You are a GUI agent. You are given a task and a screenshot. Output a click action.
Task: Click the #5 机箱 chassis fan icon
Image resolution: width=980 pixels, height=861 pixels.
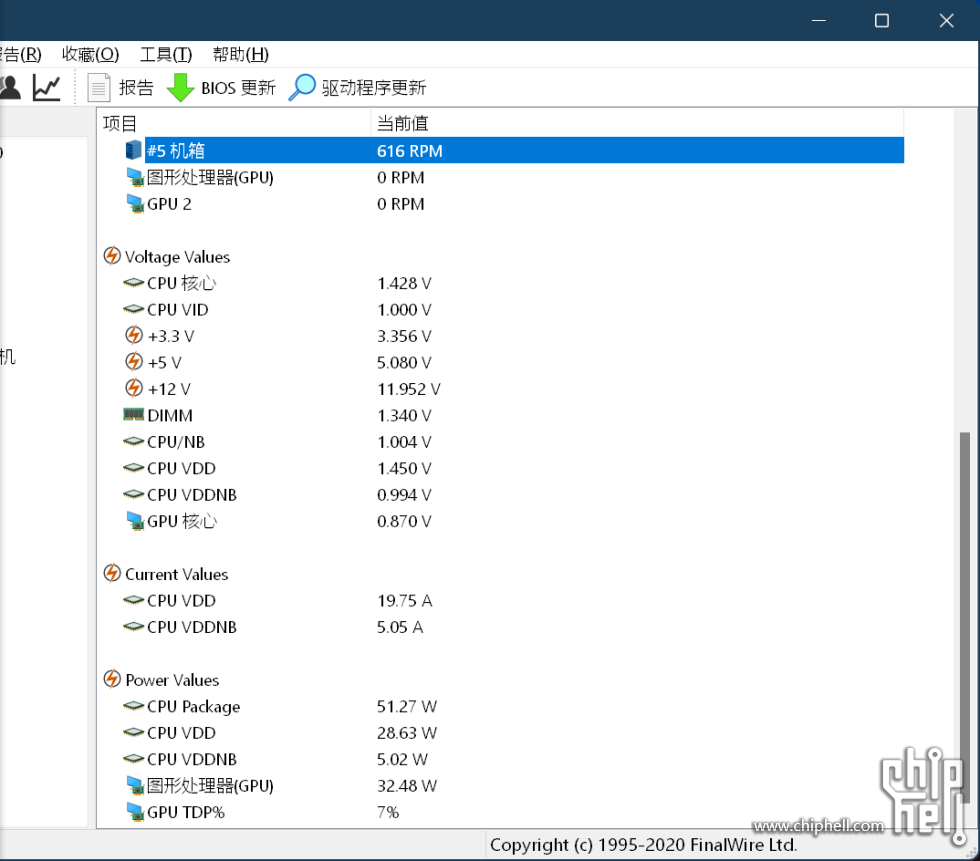[133, 150]
